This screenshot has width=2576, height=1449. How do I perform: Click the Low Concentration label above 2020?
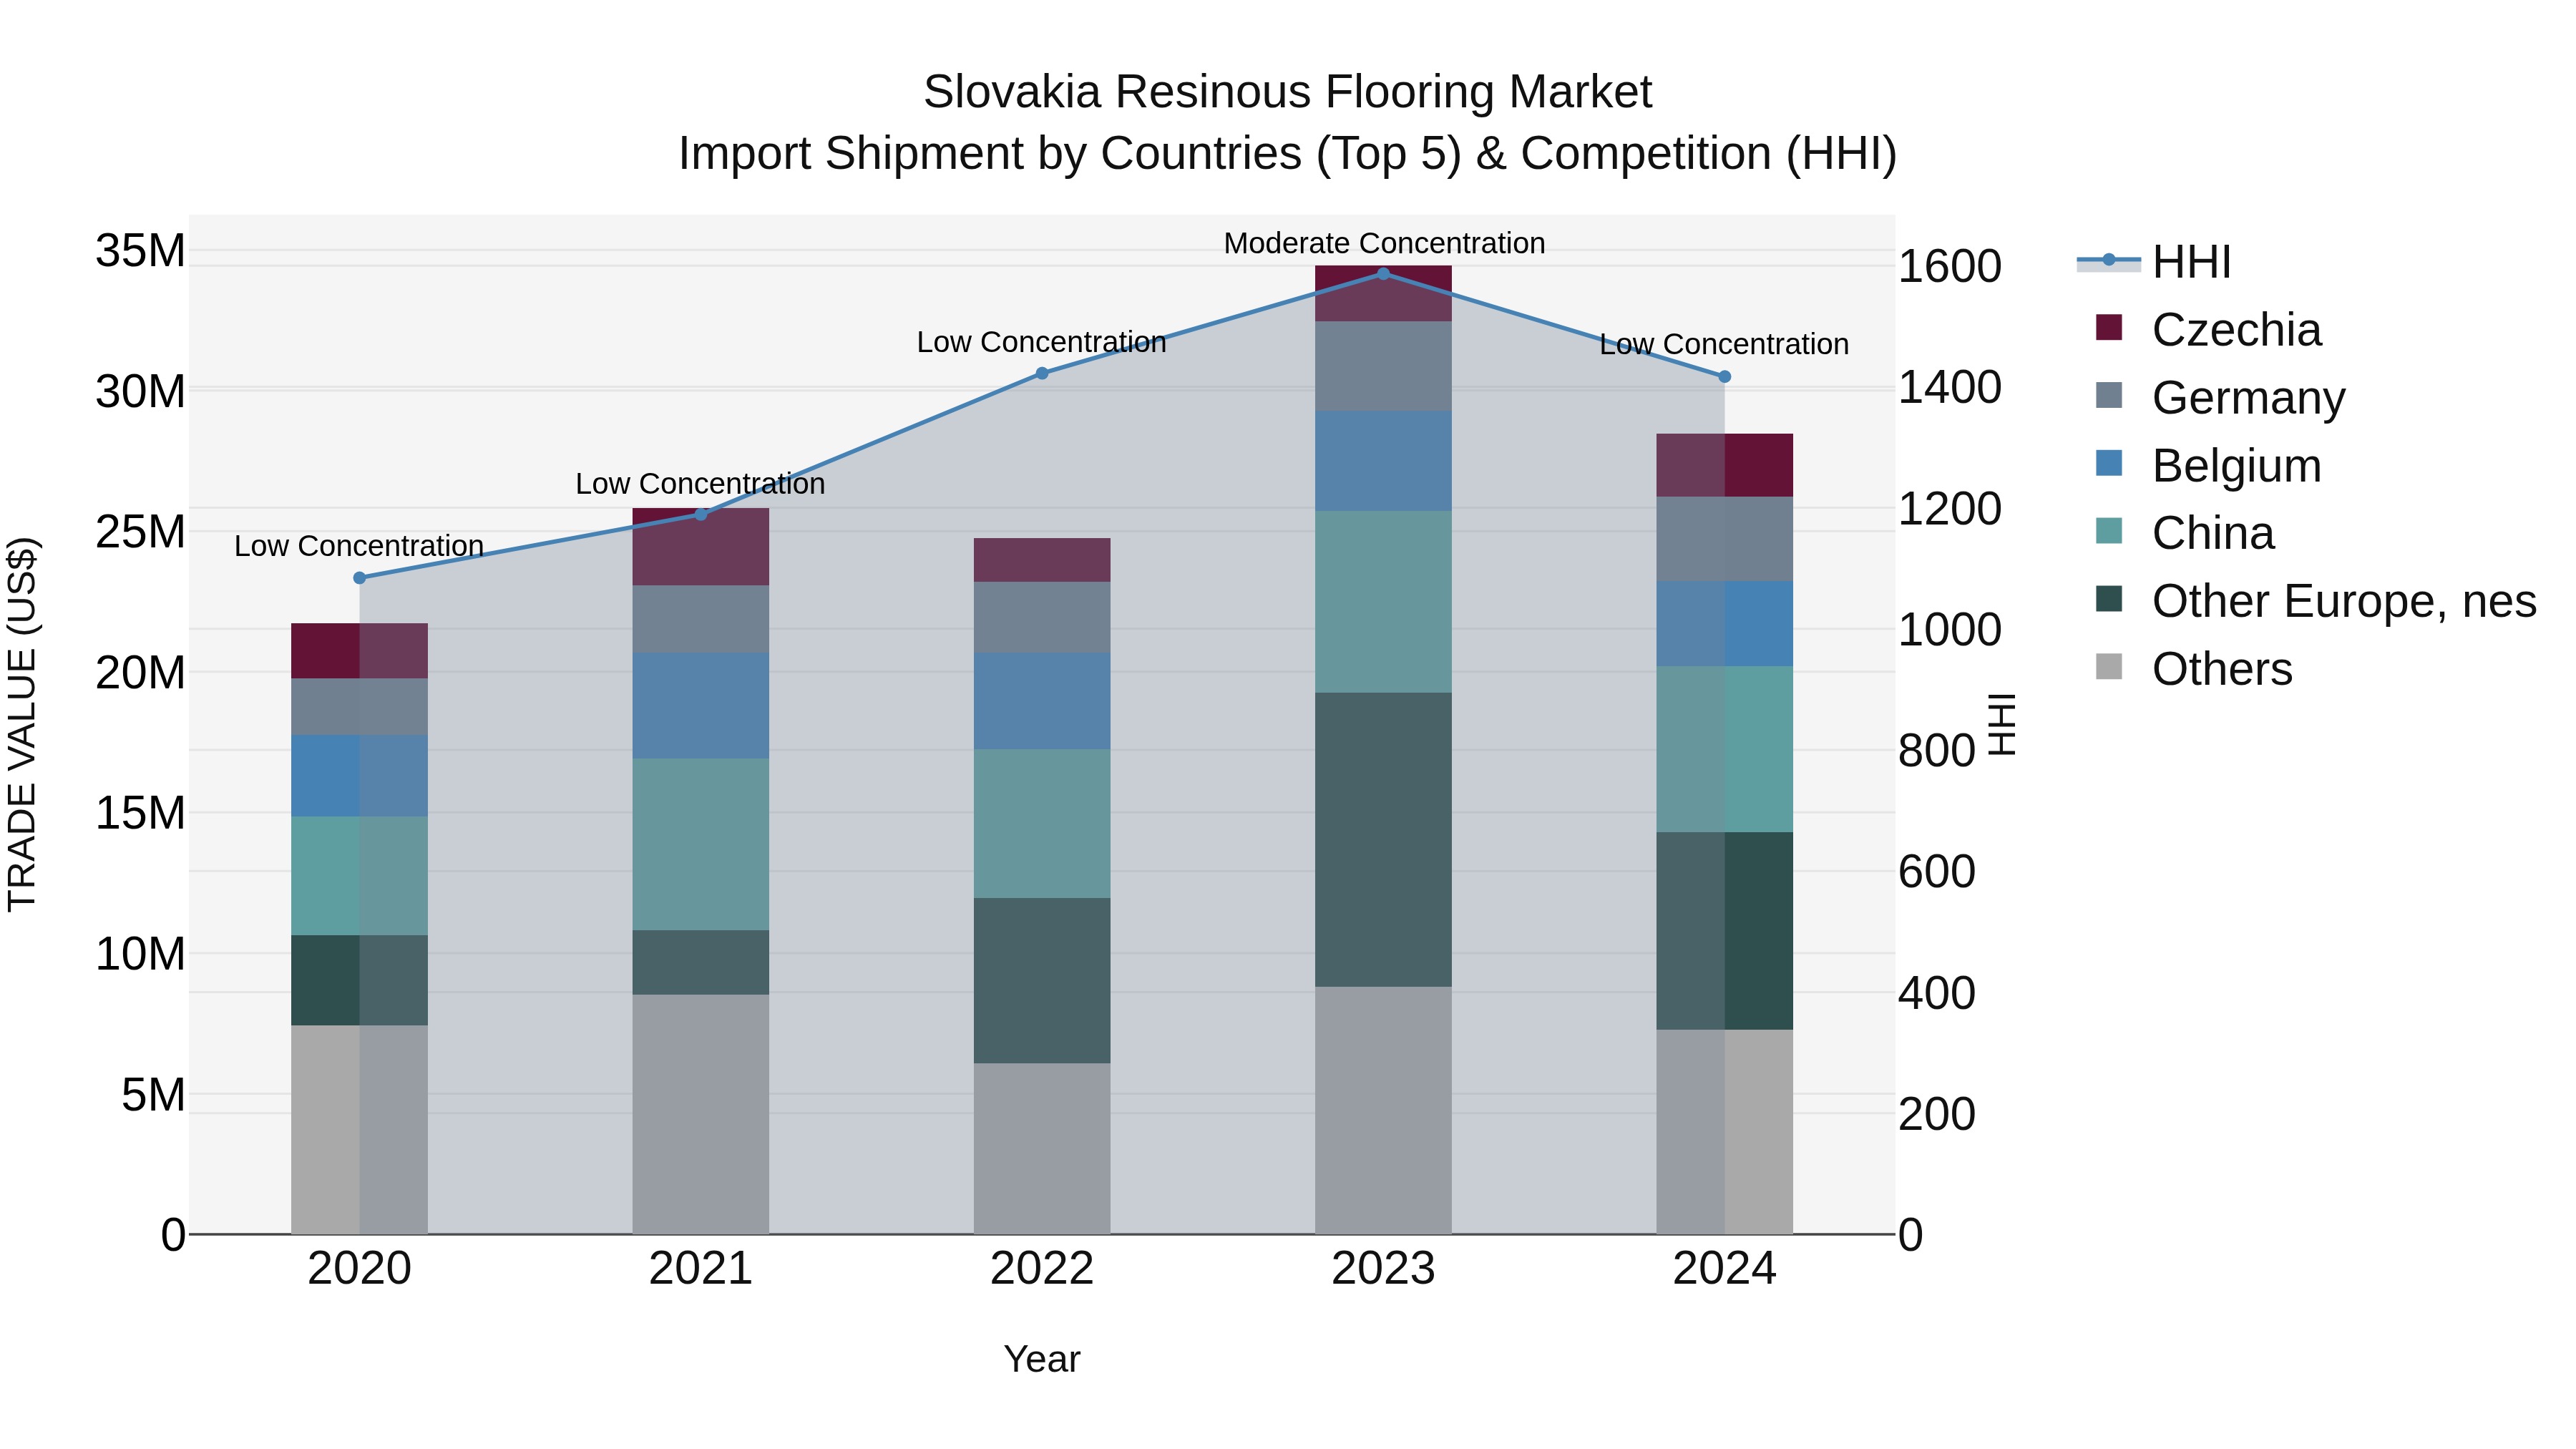pyautogui.click(x=359, y=546)
